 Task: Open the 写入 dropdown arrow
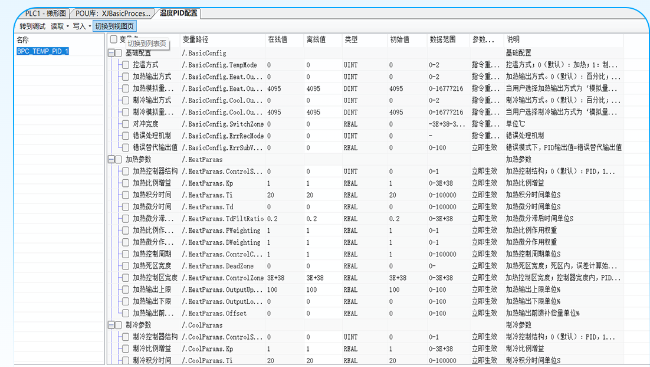click(90, 26)
